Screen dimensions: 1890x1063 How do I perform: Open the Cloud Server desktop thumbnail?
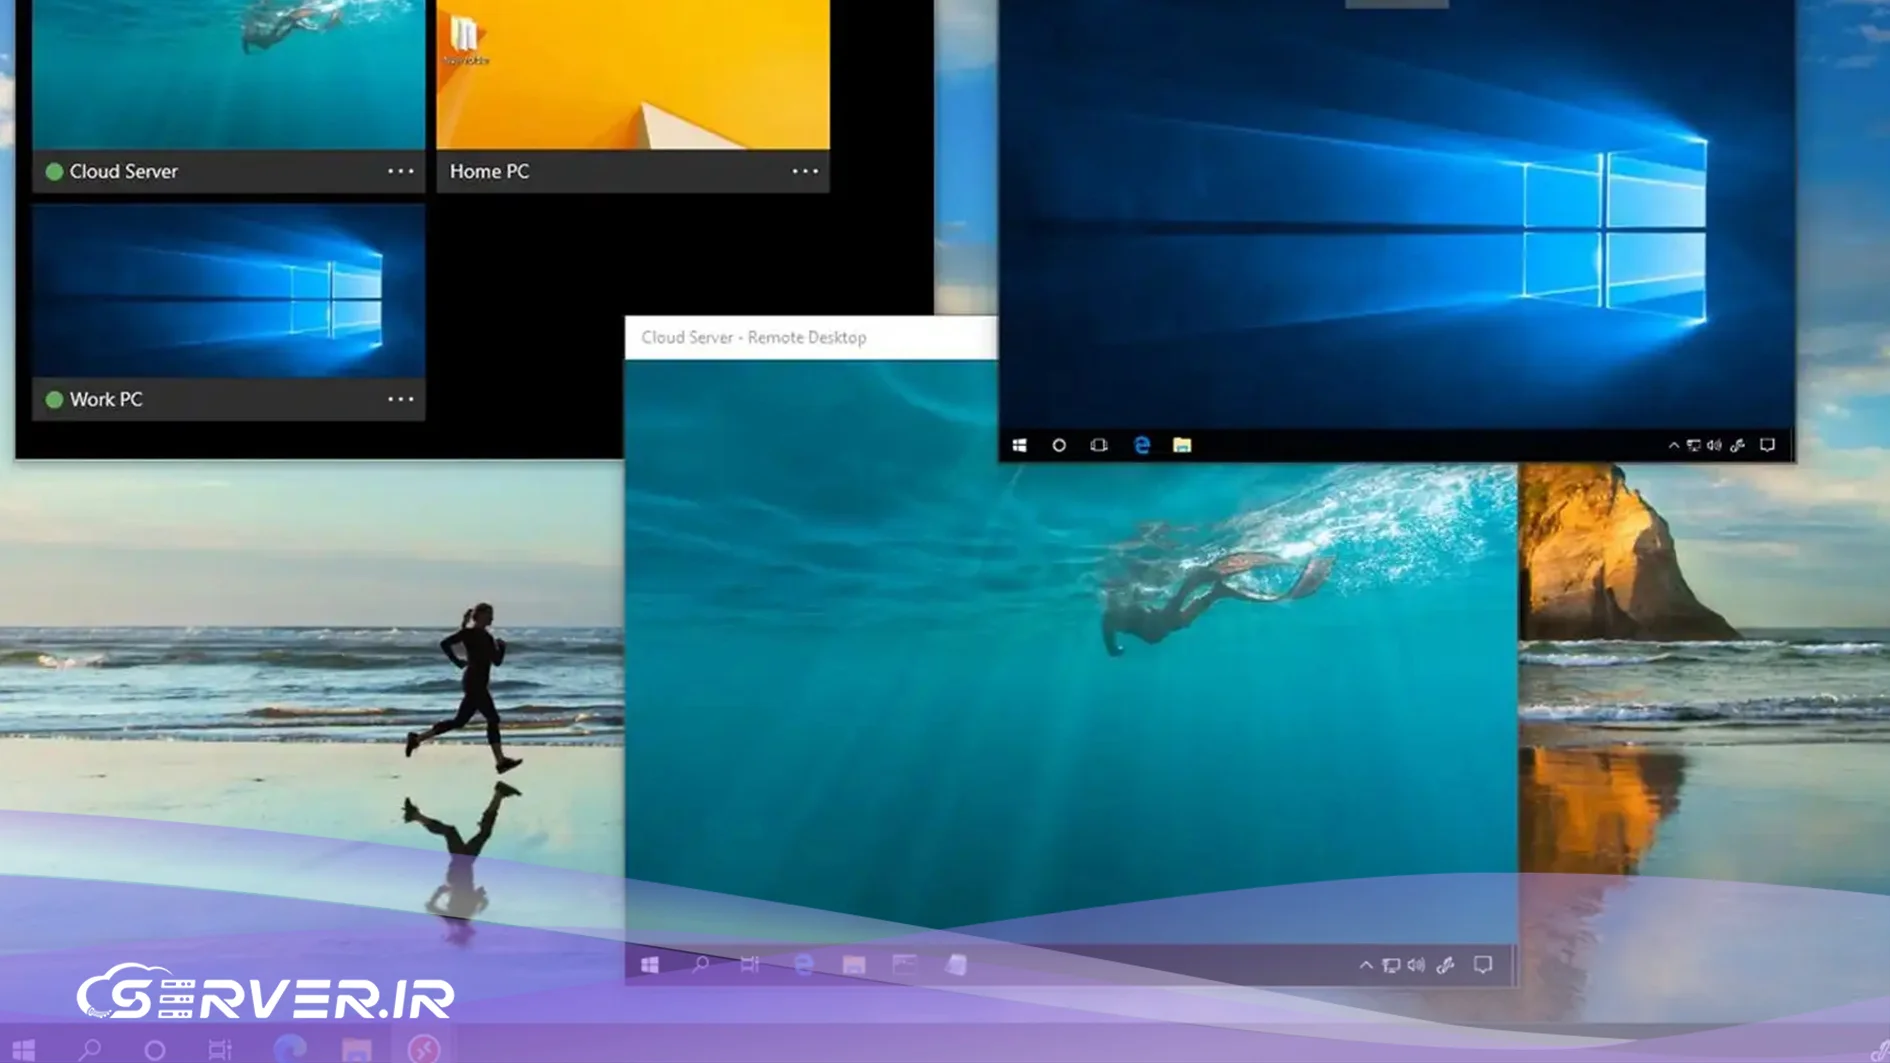(x=228, y=75)
